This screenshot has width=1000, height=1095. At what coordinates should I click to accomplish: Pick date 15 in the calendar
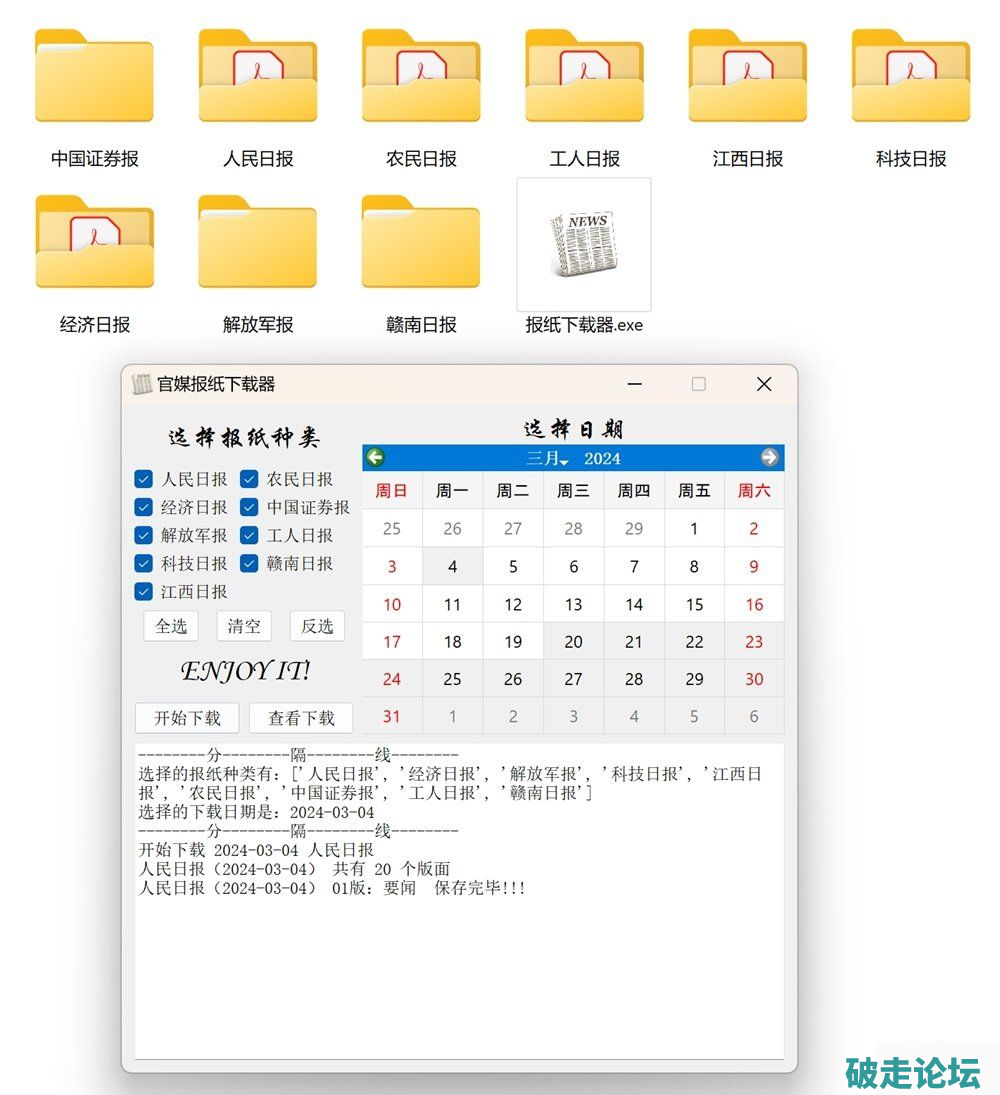coord(694,605)
